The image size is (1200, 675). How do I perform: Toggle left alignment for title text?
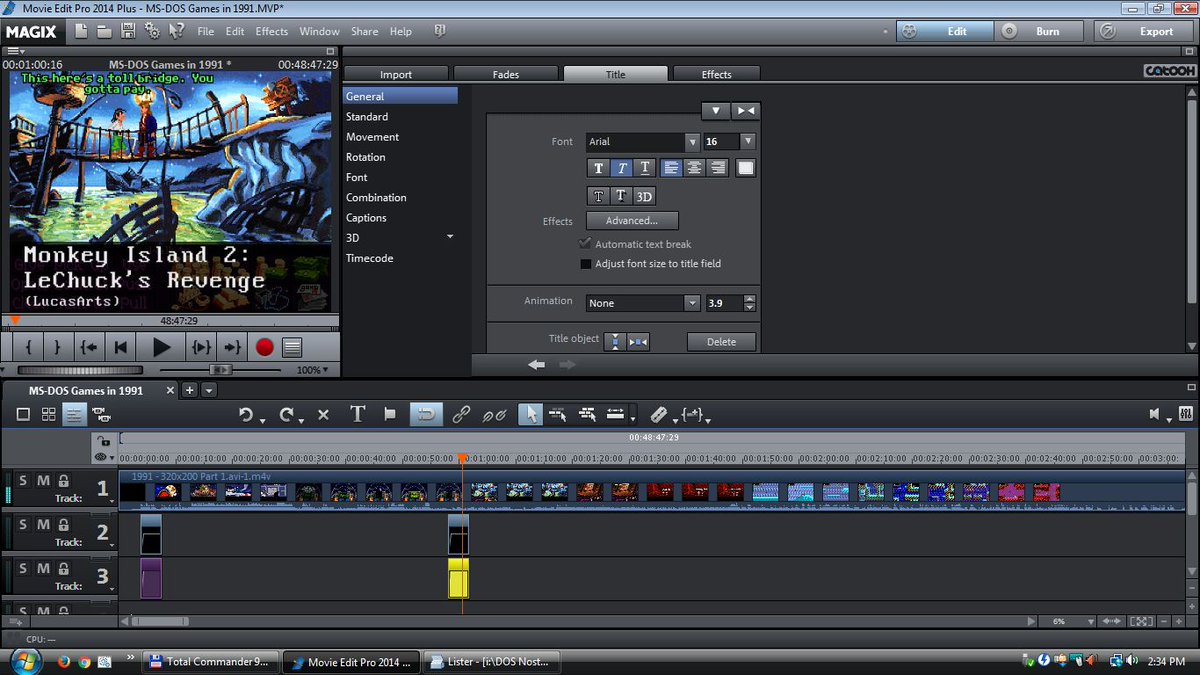[x=671, y=168]
